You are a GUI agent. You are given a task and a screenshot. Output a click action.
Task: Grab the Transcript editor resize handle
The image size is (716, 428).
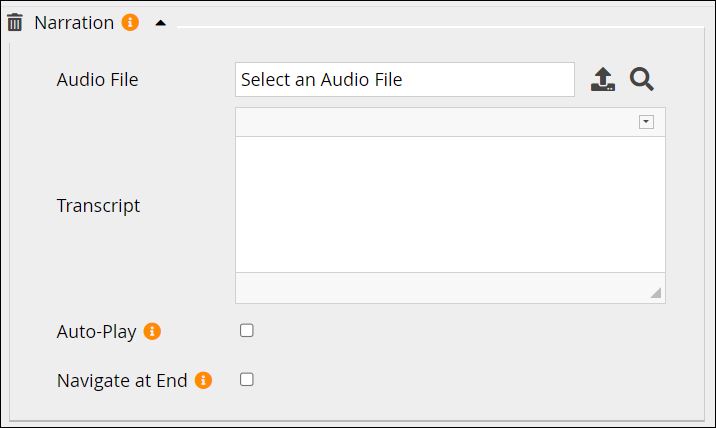(655, 292)
